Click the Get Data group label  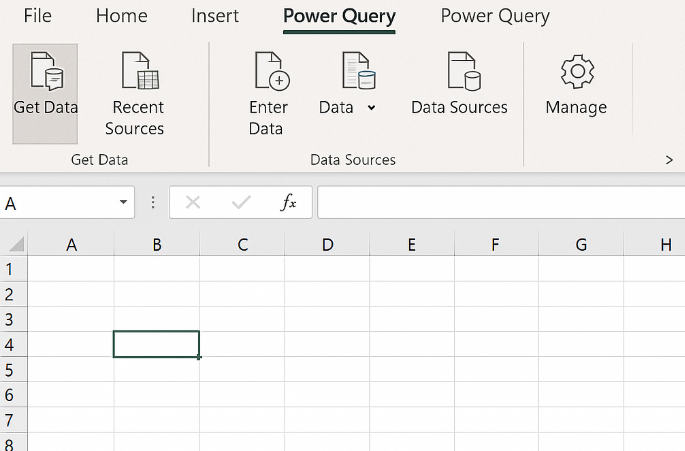pos(100,160)
